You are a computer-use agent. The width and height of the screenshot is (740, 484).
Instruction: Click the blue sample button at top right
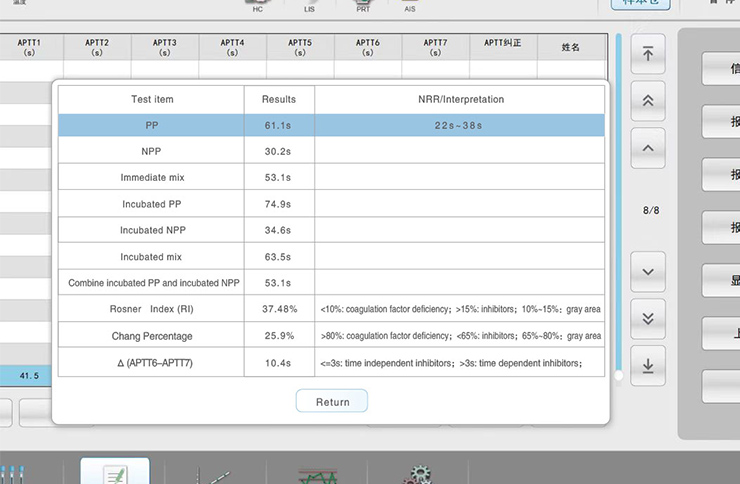pos(640,4)
